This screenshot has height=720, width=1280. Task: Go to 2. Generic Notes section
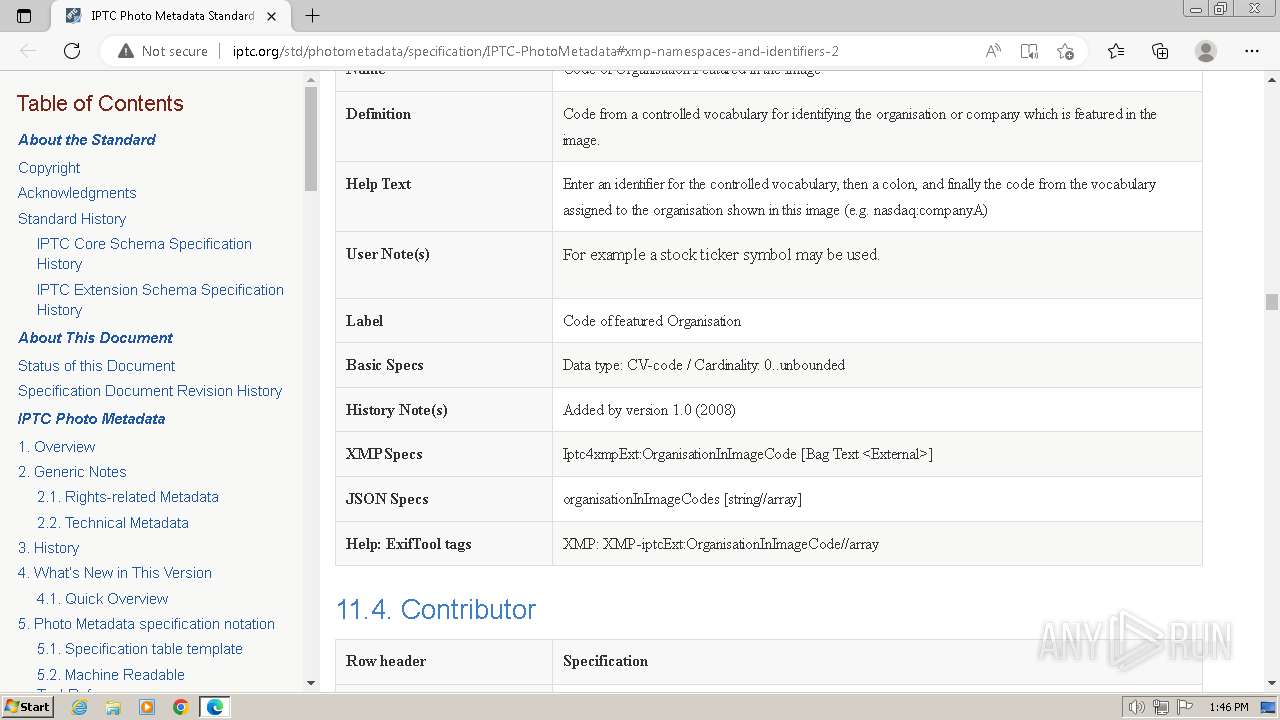point(72,472)
